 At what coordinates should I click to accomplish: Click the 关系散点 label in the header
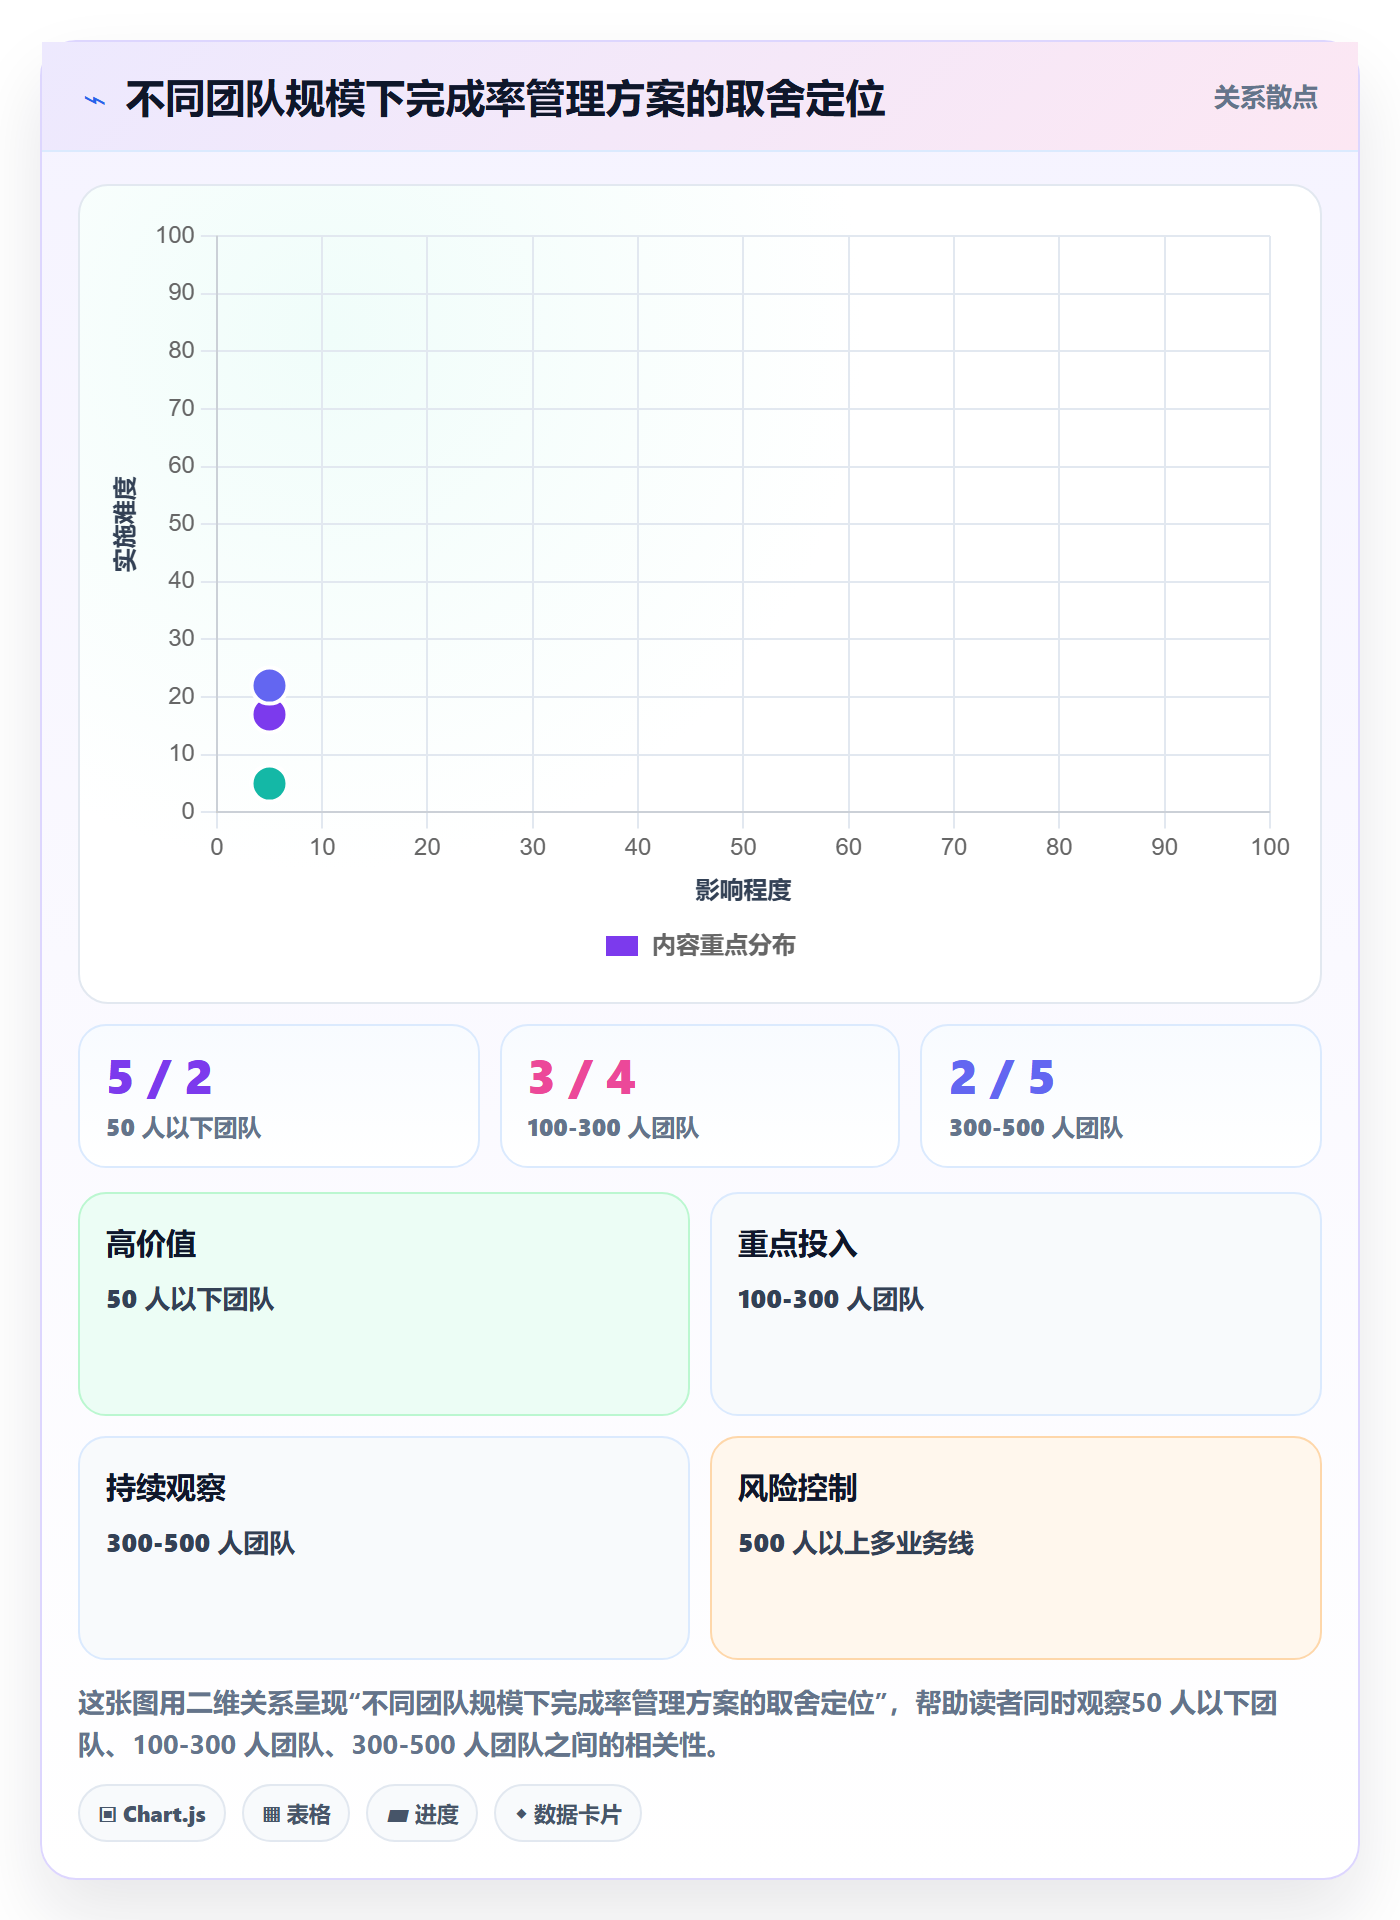tap(1265, 98)
